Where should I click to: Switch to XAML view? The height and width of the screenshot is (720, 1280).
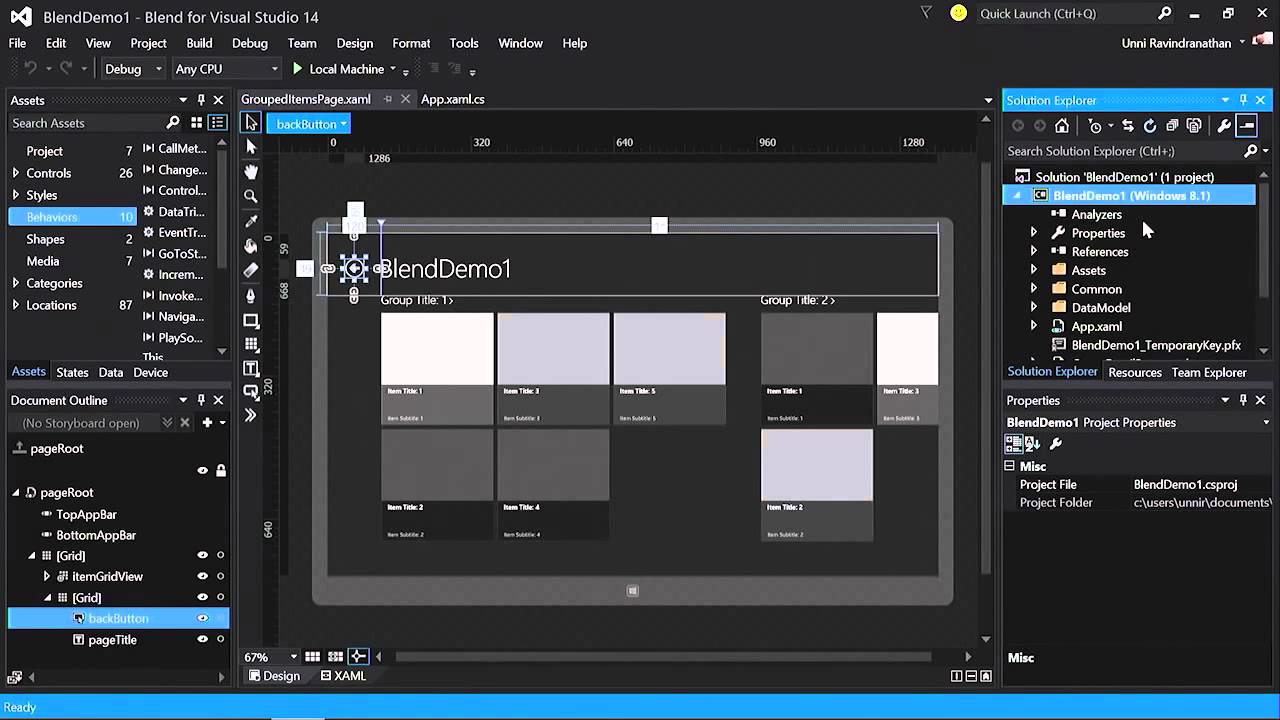click(x=343, y=676)
